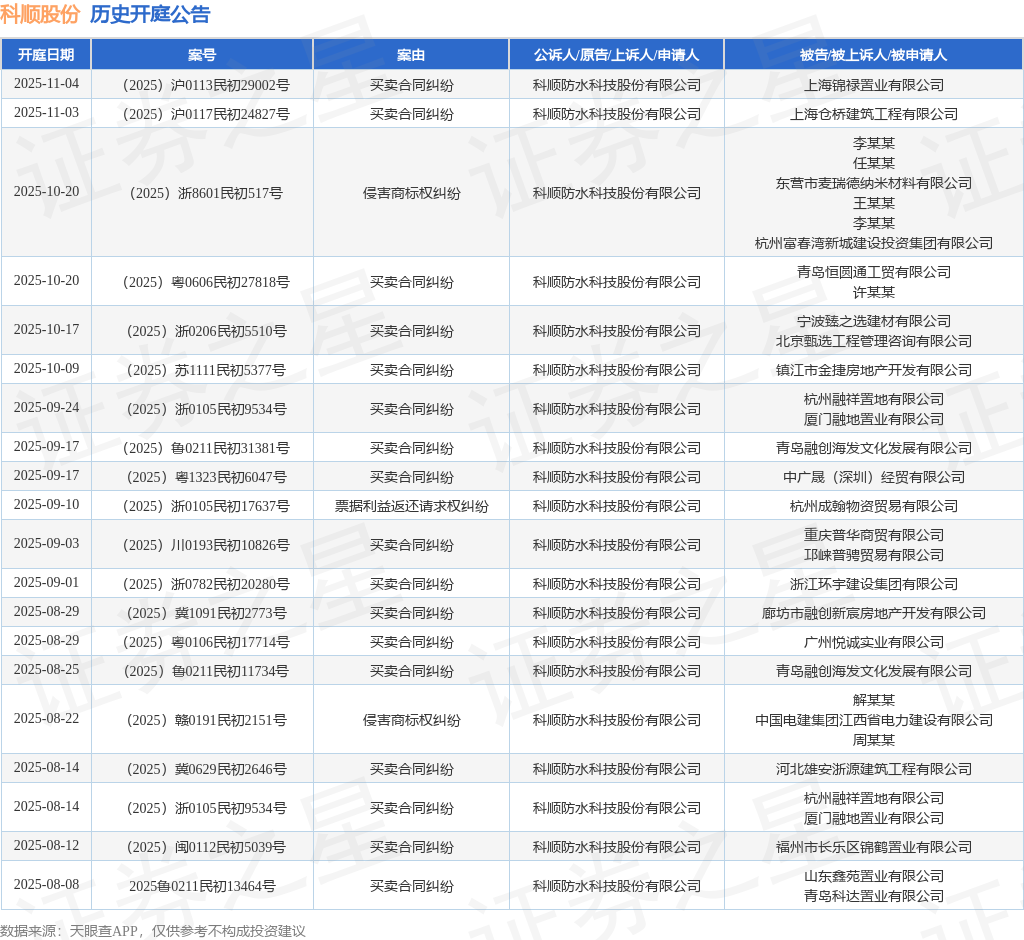Click case number 2025鲁0211民初13464号
The height and width of the screenshot is (940, 1024).
click(x=202, y=886)
